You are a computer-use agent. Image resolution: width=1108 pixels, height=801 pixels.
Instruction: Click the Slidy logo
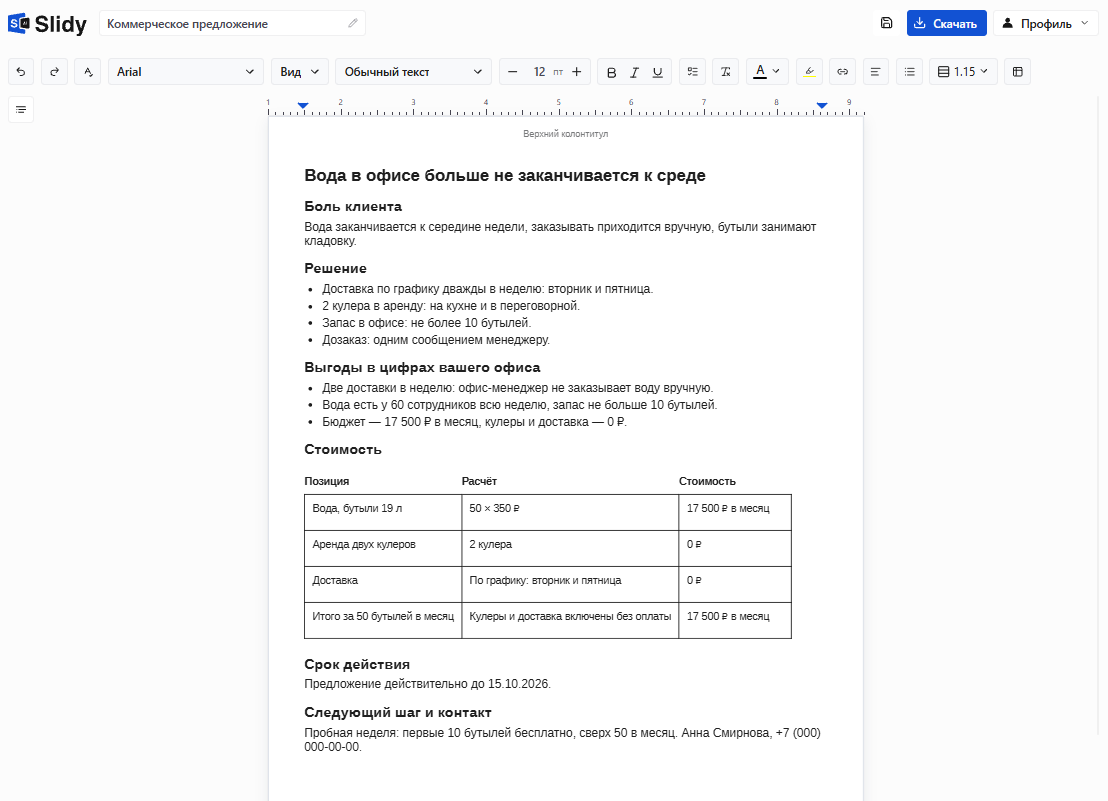point(47,23)
